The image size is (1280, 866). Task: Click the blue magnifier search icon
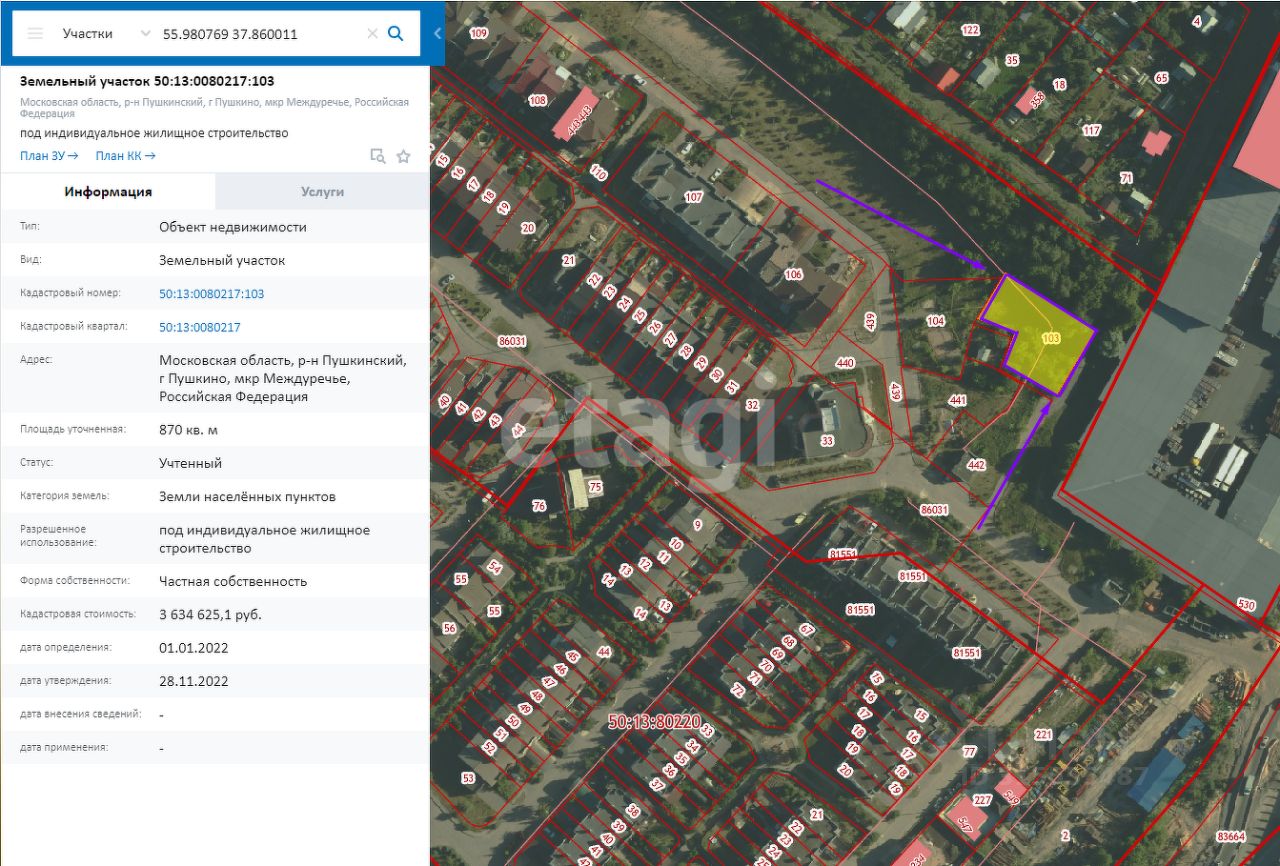coord(396,33)
